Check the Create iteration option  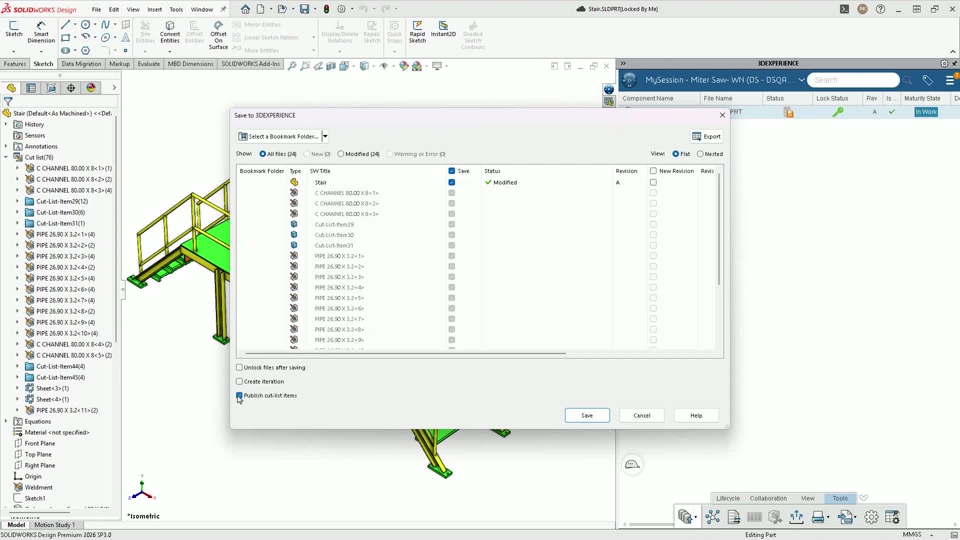pos(239,381)
